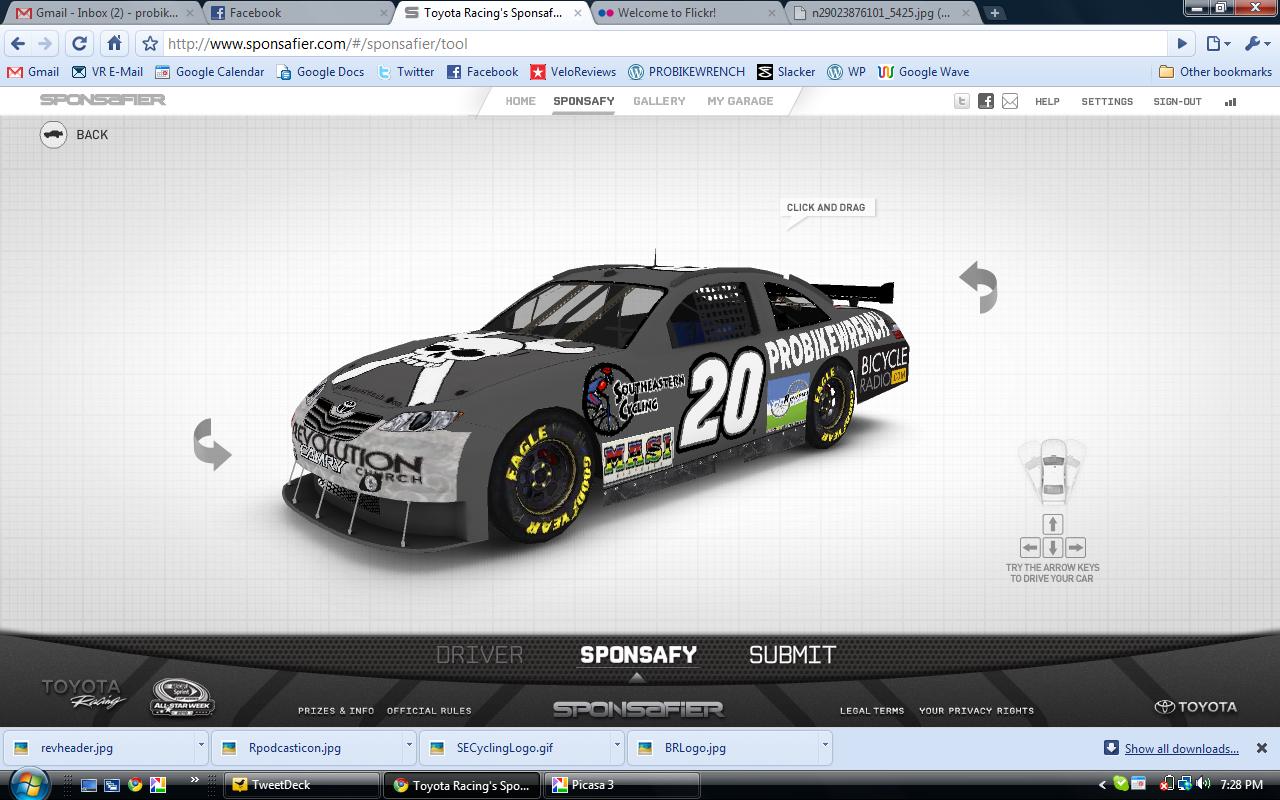Open the Gallery tab
The width and height of the screenshot is (1280, 800).
tap(659, 101)
